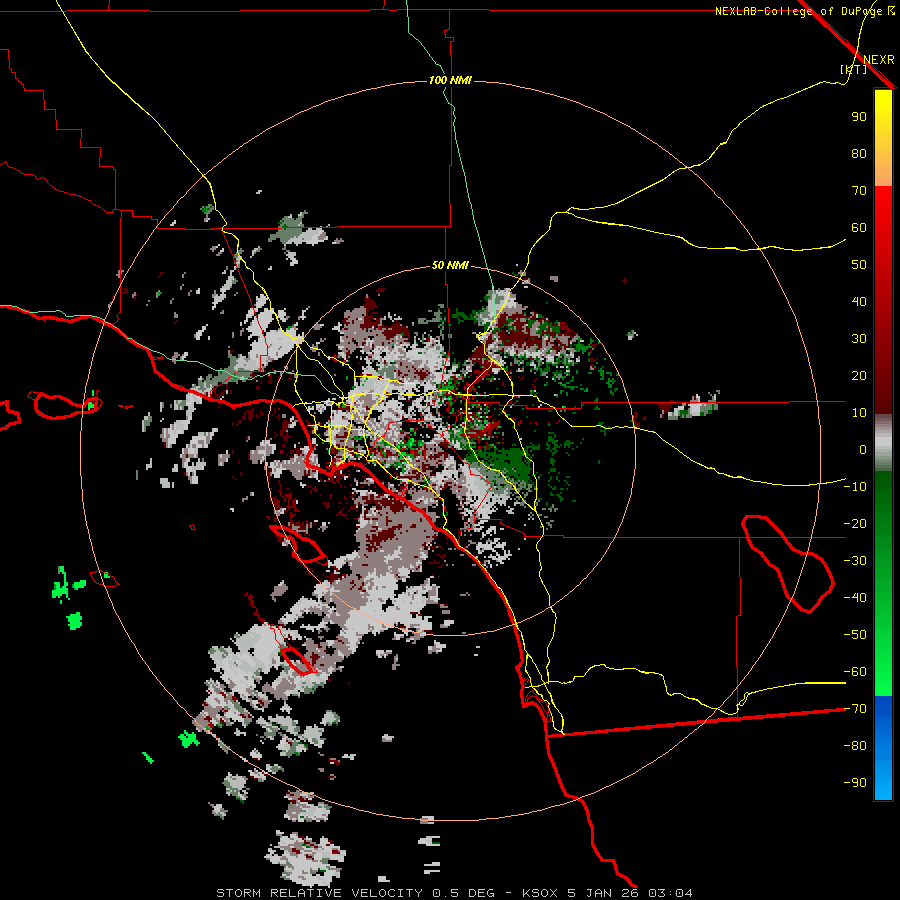Screen dimensions: 900x900
Task: Click the 5 JAN 26 03:04 timestamp
Action: coord(629,893)
